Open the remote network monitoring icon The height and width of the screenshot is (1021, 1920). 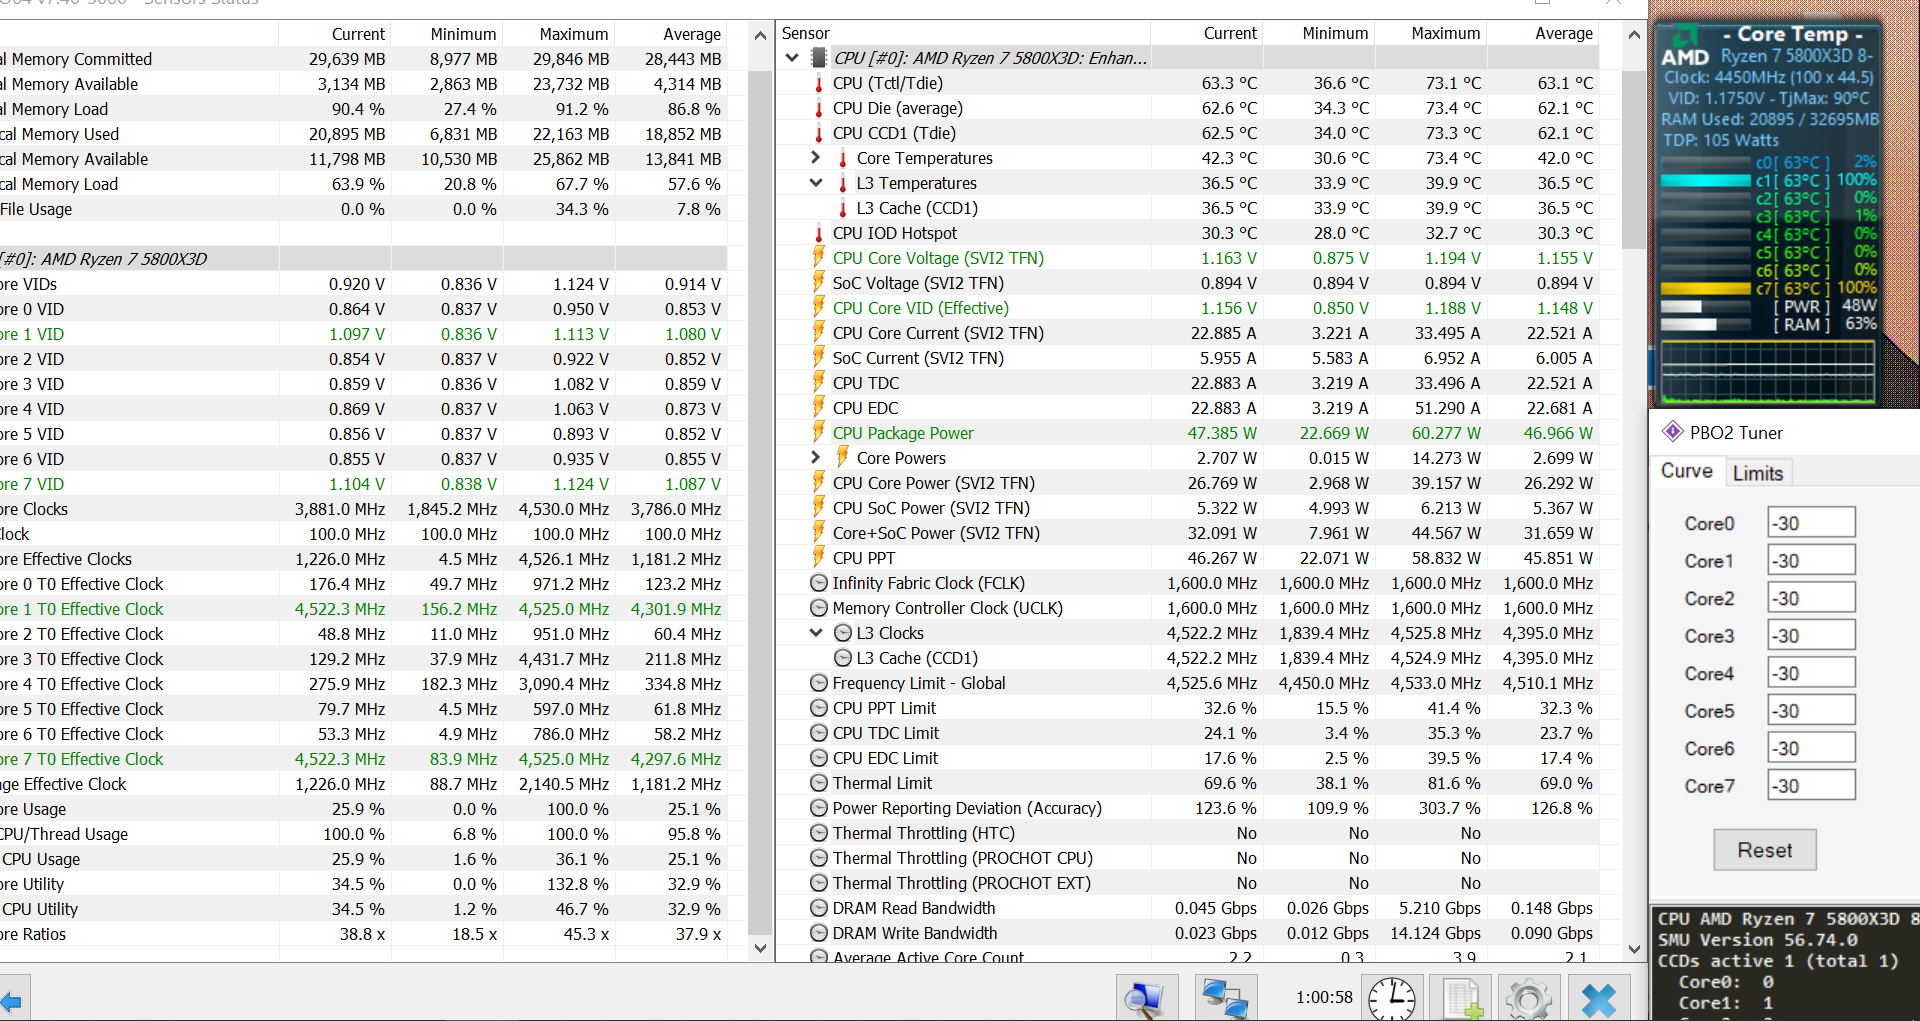1224,998
